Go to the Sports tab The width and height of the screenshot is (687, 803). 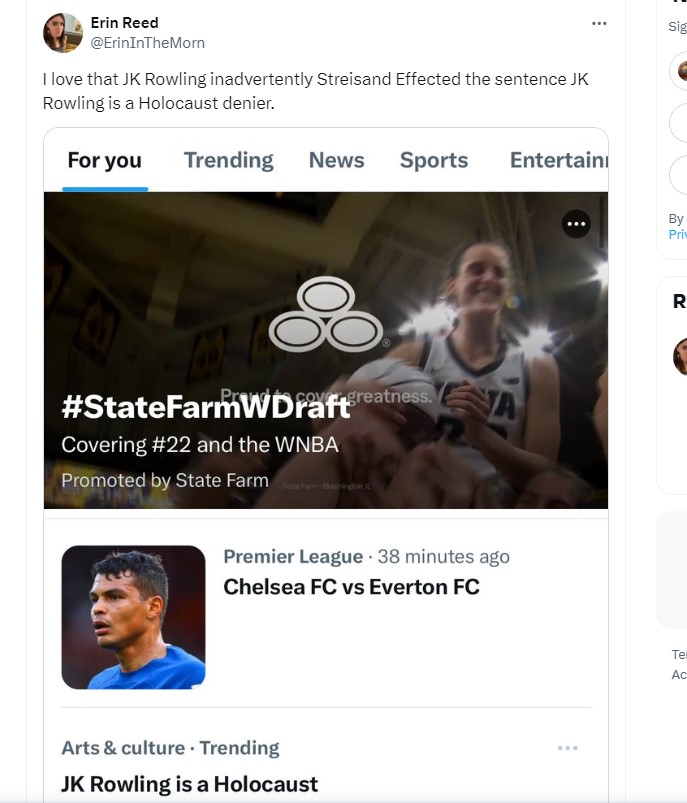tap(434, 160)
